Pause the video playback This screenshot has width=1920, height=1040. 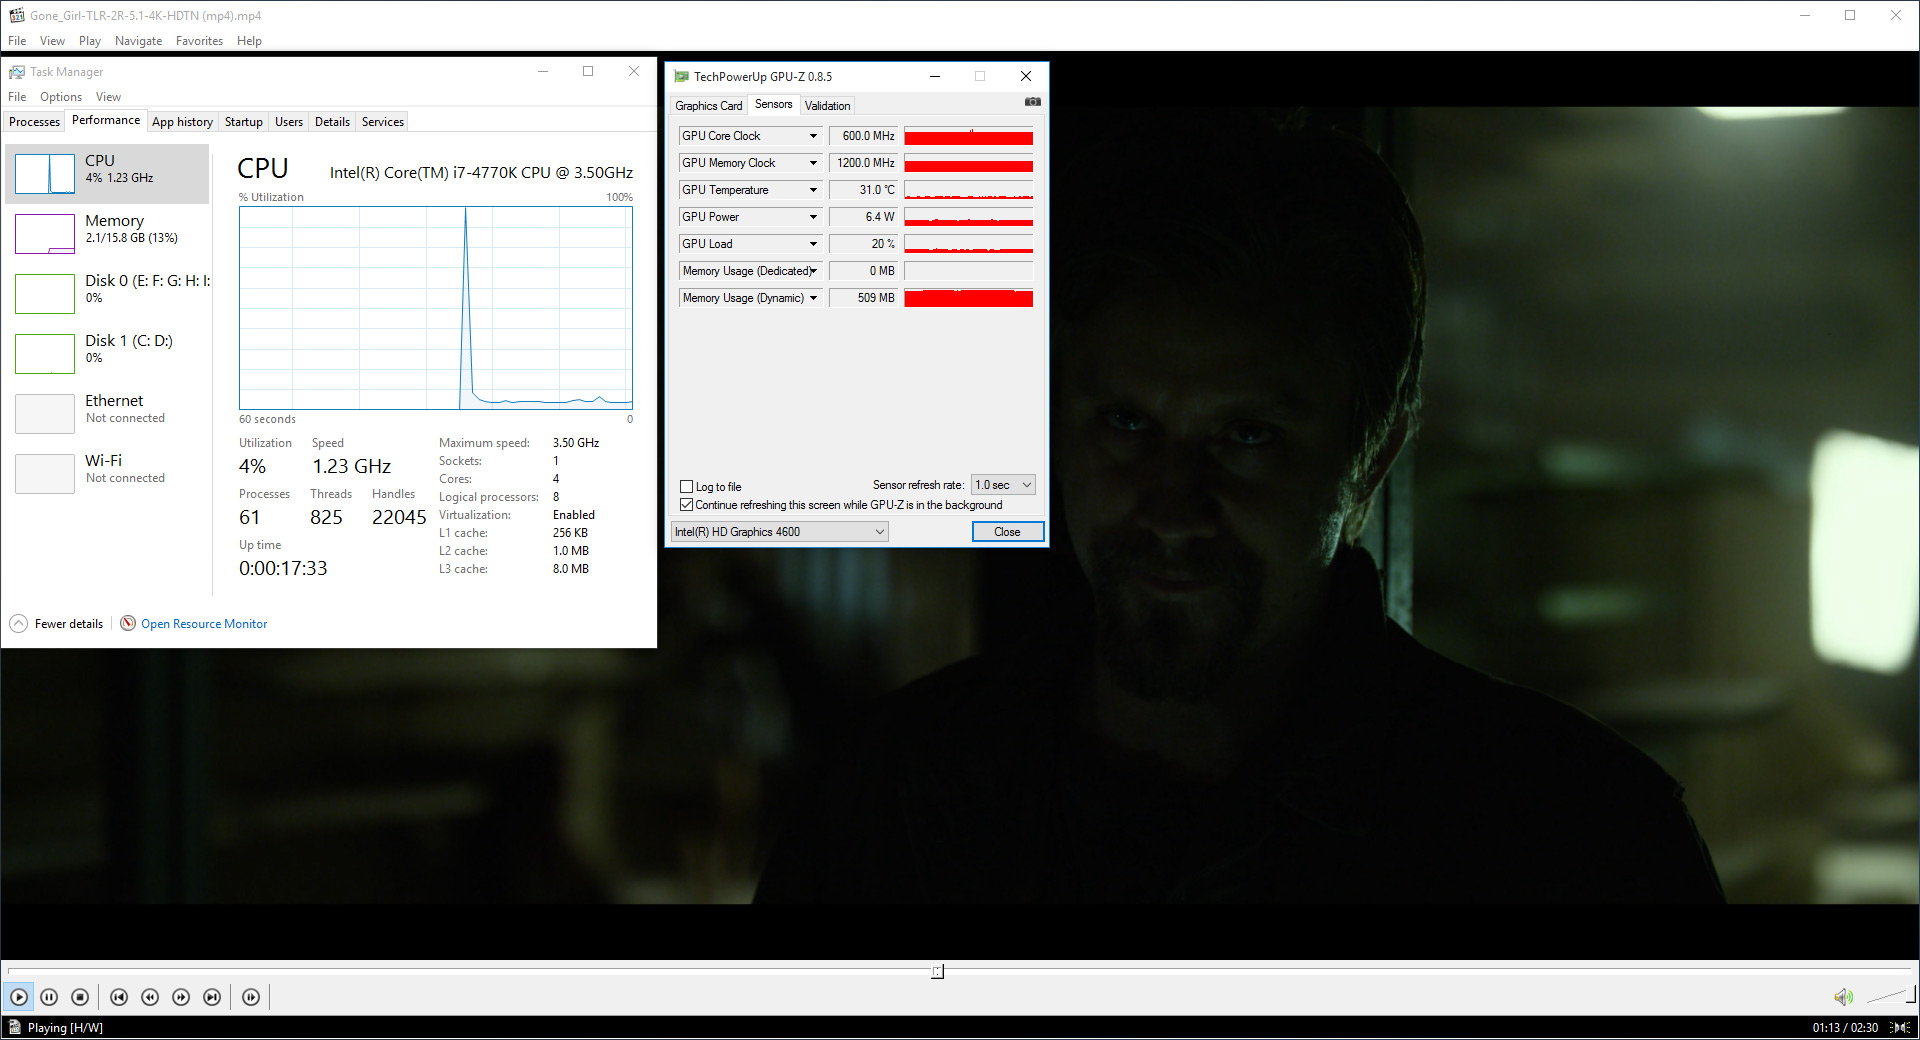pyautogui.click(x=49, y=997)
